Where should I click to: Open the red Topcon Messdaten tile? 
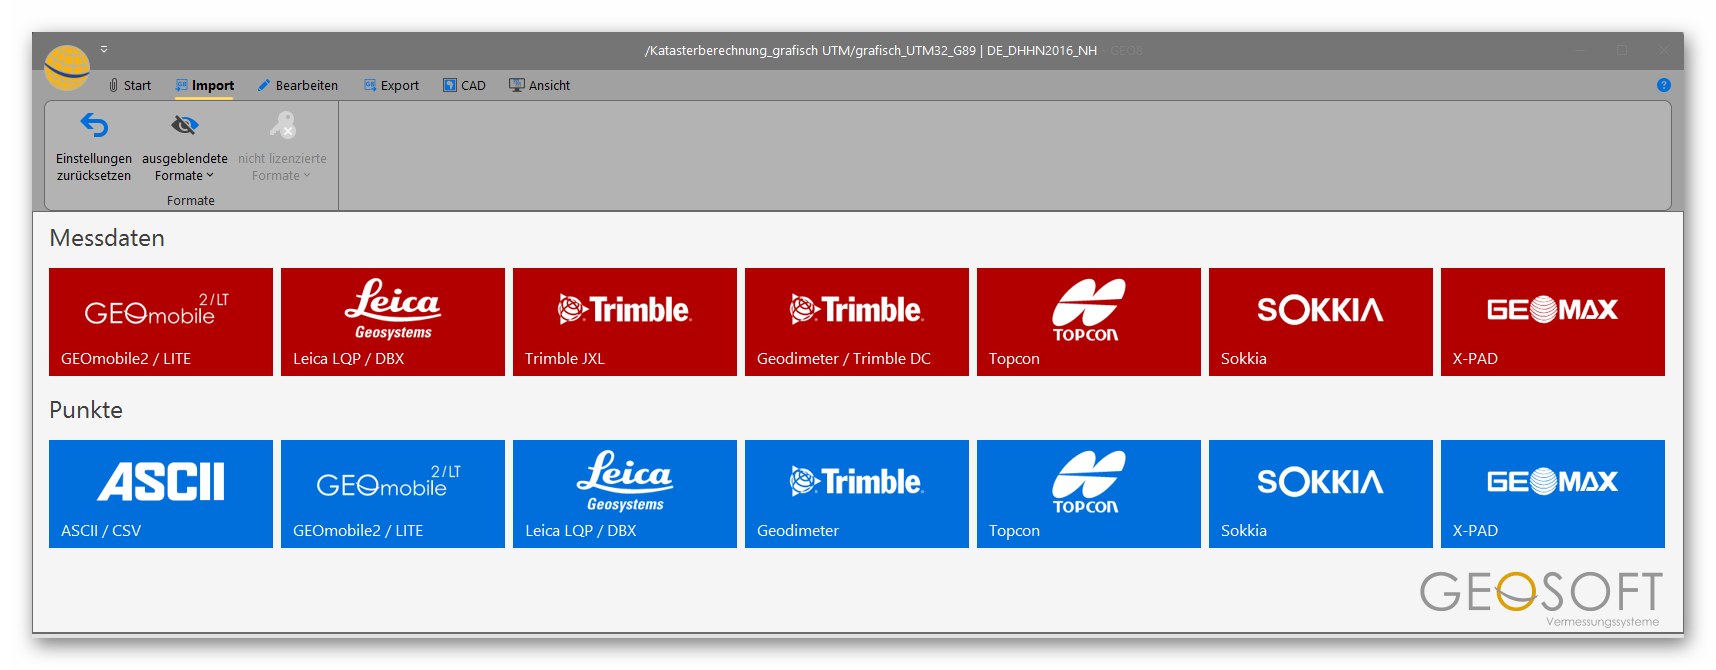coord(1088,322)
